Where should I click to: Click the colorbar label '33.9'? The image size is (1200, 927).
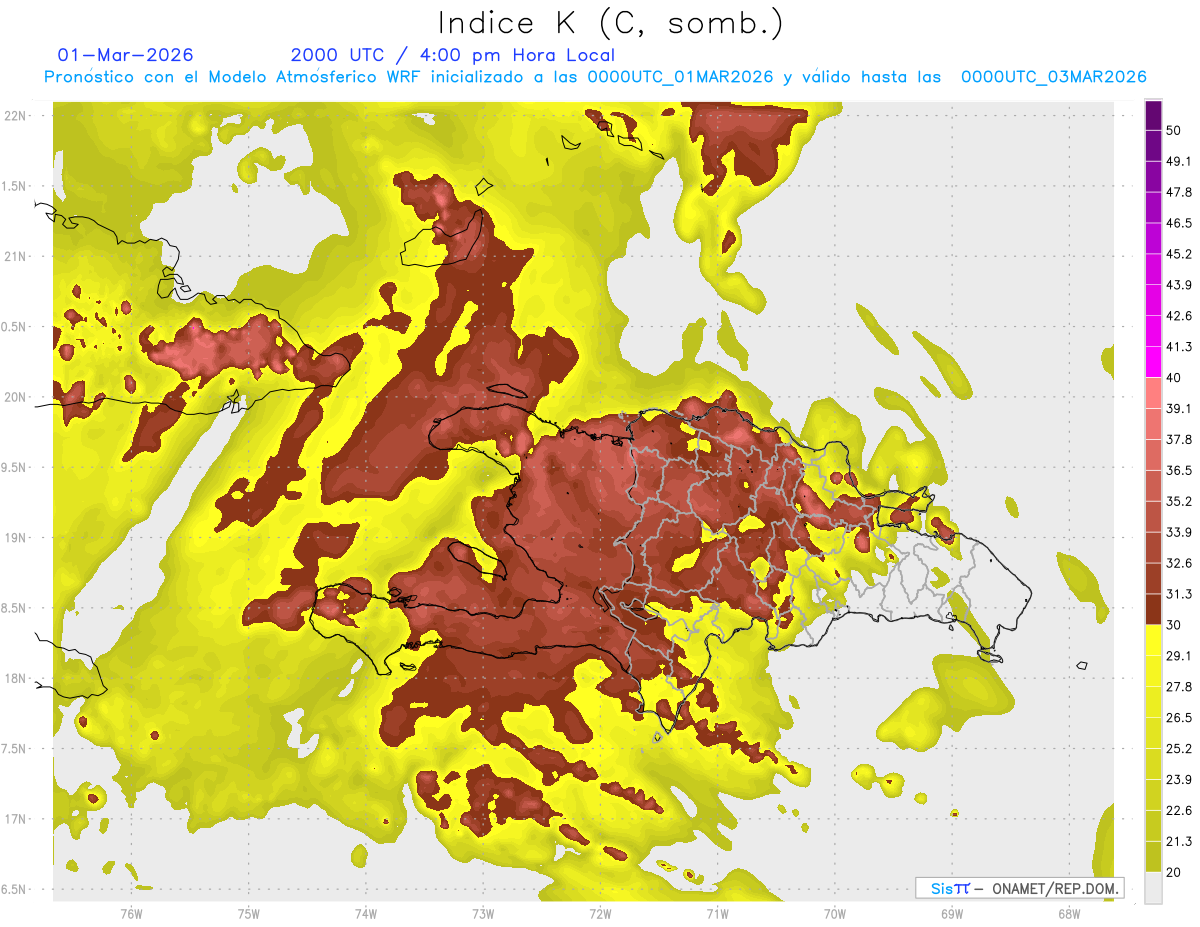pos(1179,533)
